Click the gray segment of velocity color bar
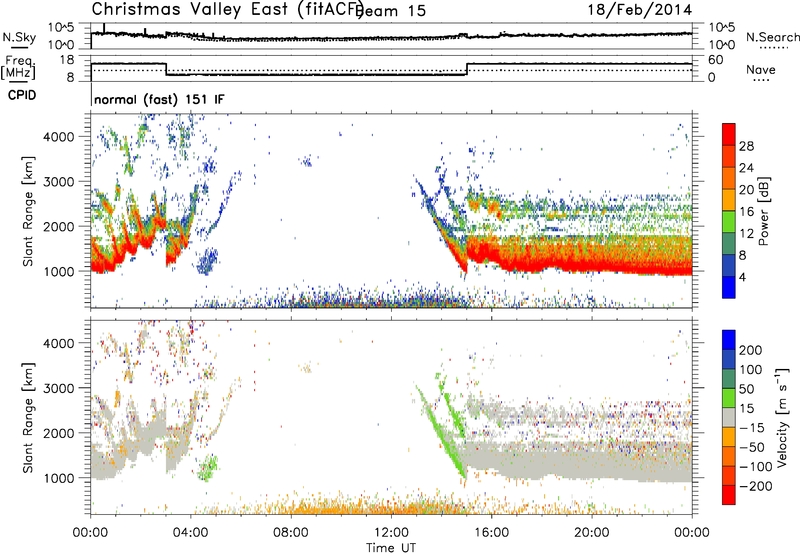 pyautogui.click(x=729, y=418)
